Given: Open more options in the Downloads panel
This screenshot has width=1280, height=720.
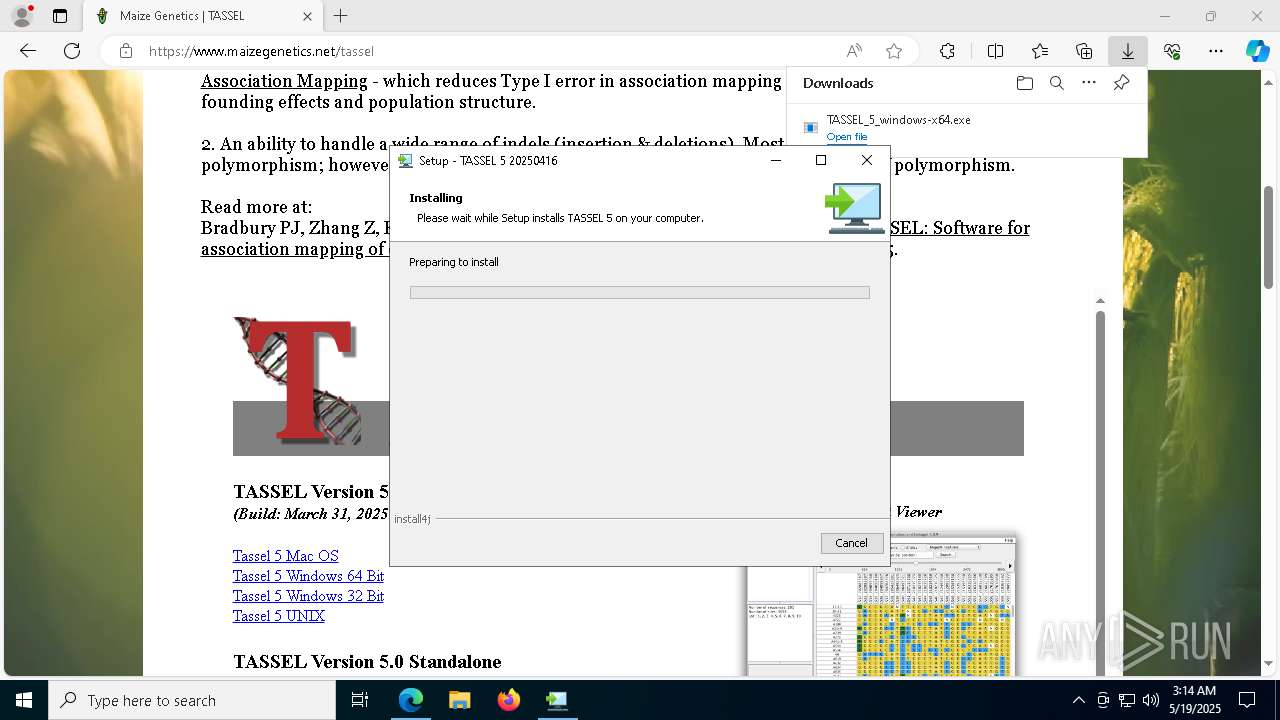Looking at the screenshot, I should pyautogui.click(x=1089, y=83).
